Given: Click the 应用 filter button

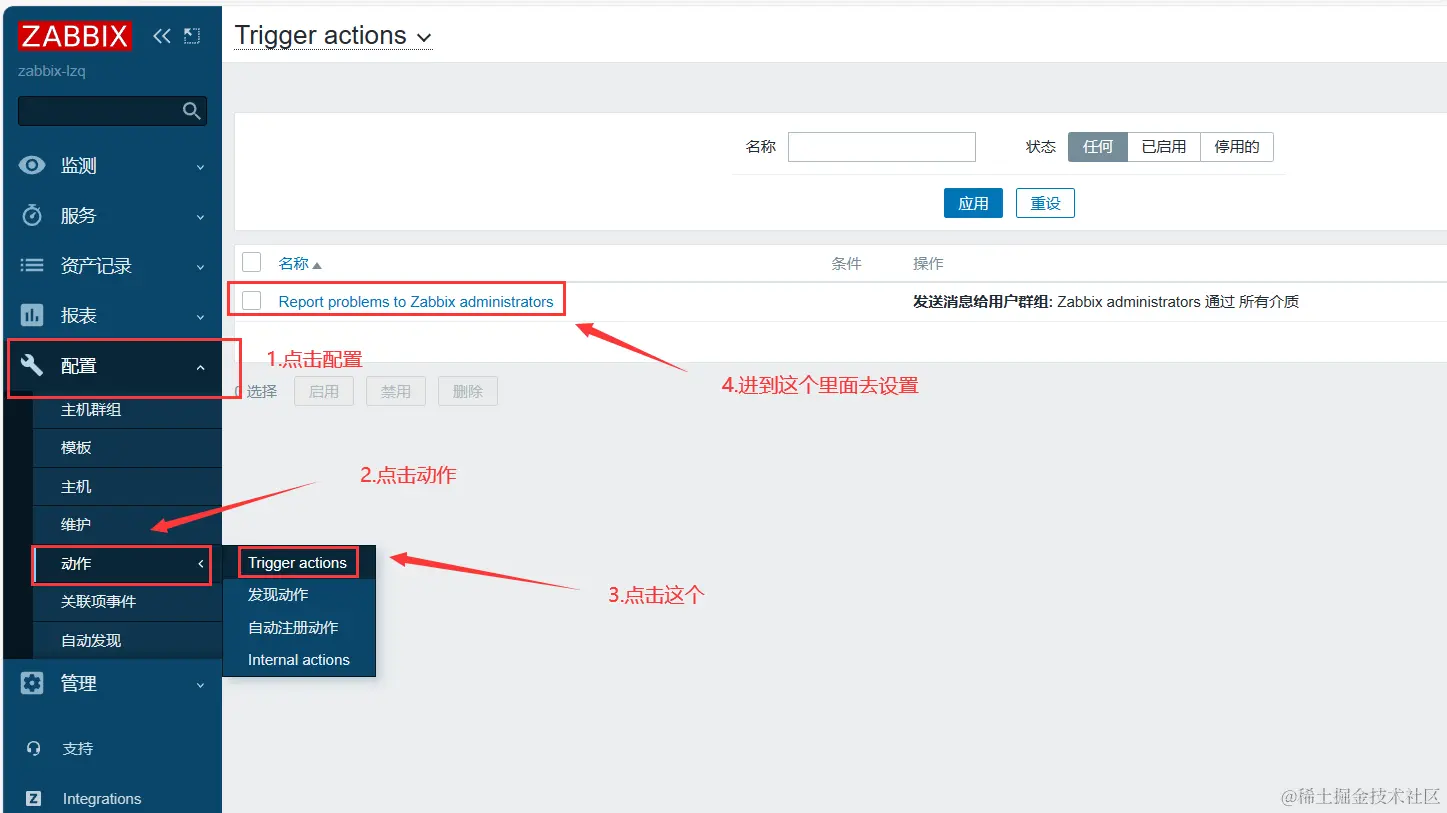Looking at the screenshot, I should click(973, 203).
